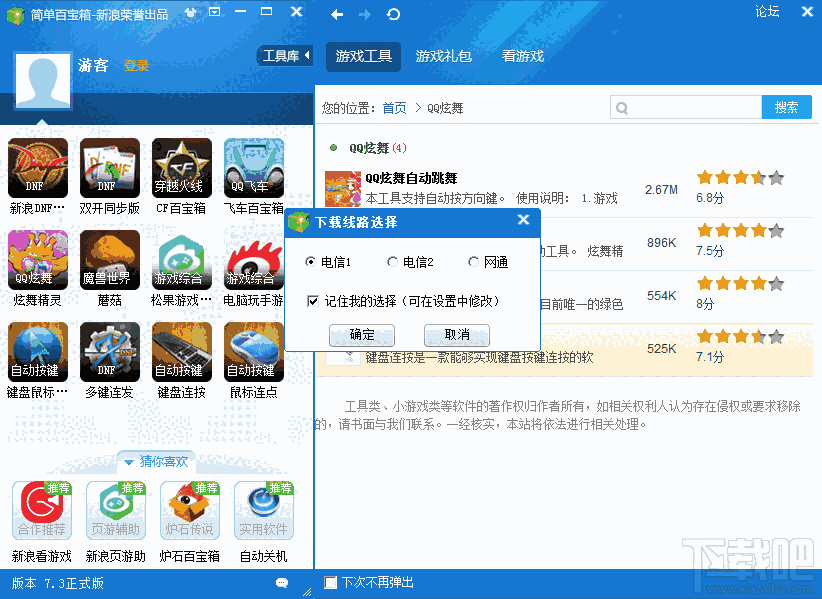Enable 下次不再弹出 at the bottom
822x599 pixels.
click(330, 580)
